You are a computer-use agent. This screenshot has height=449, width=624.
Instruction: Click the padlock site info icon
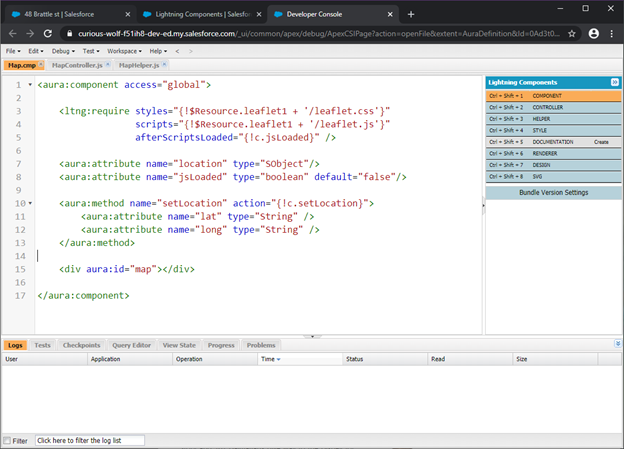[69, 34]
